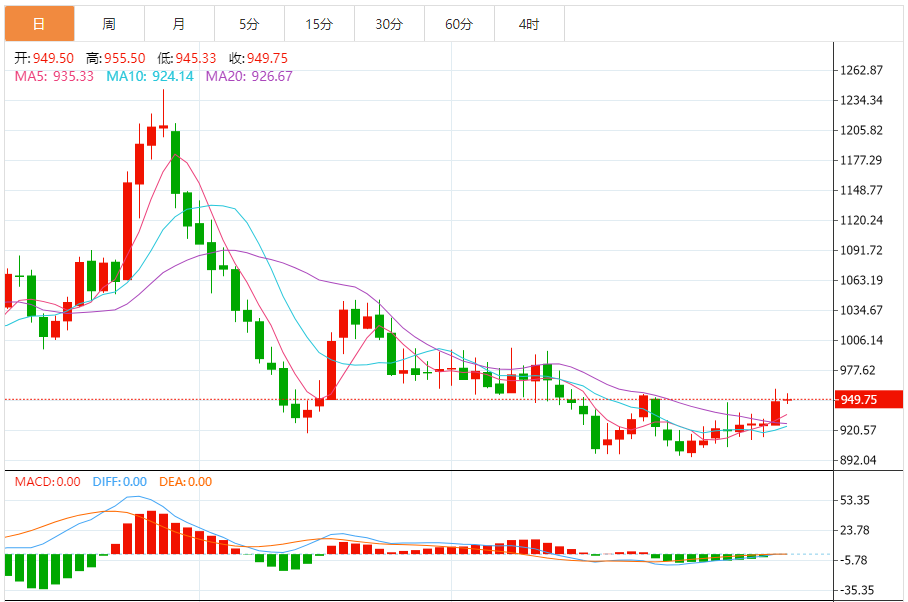The height and width of the screenshot is (602, 908).
Task: Open the 4时 interval tab
Action: coord(529,24)
